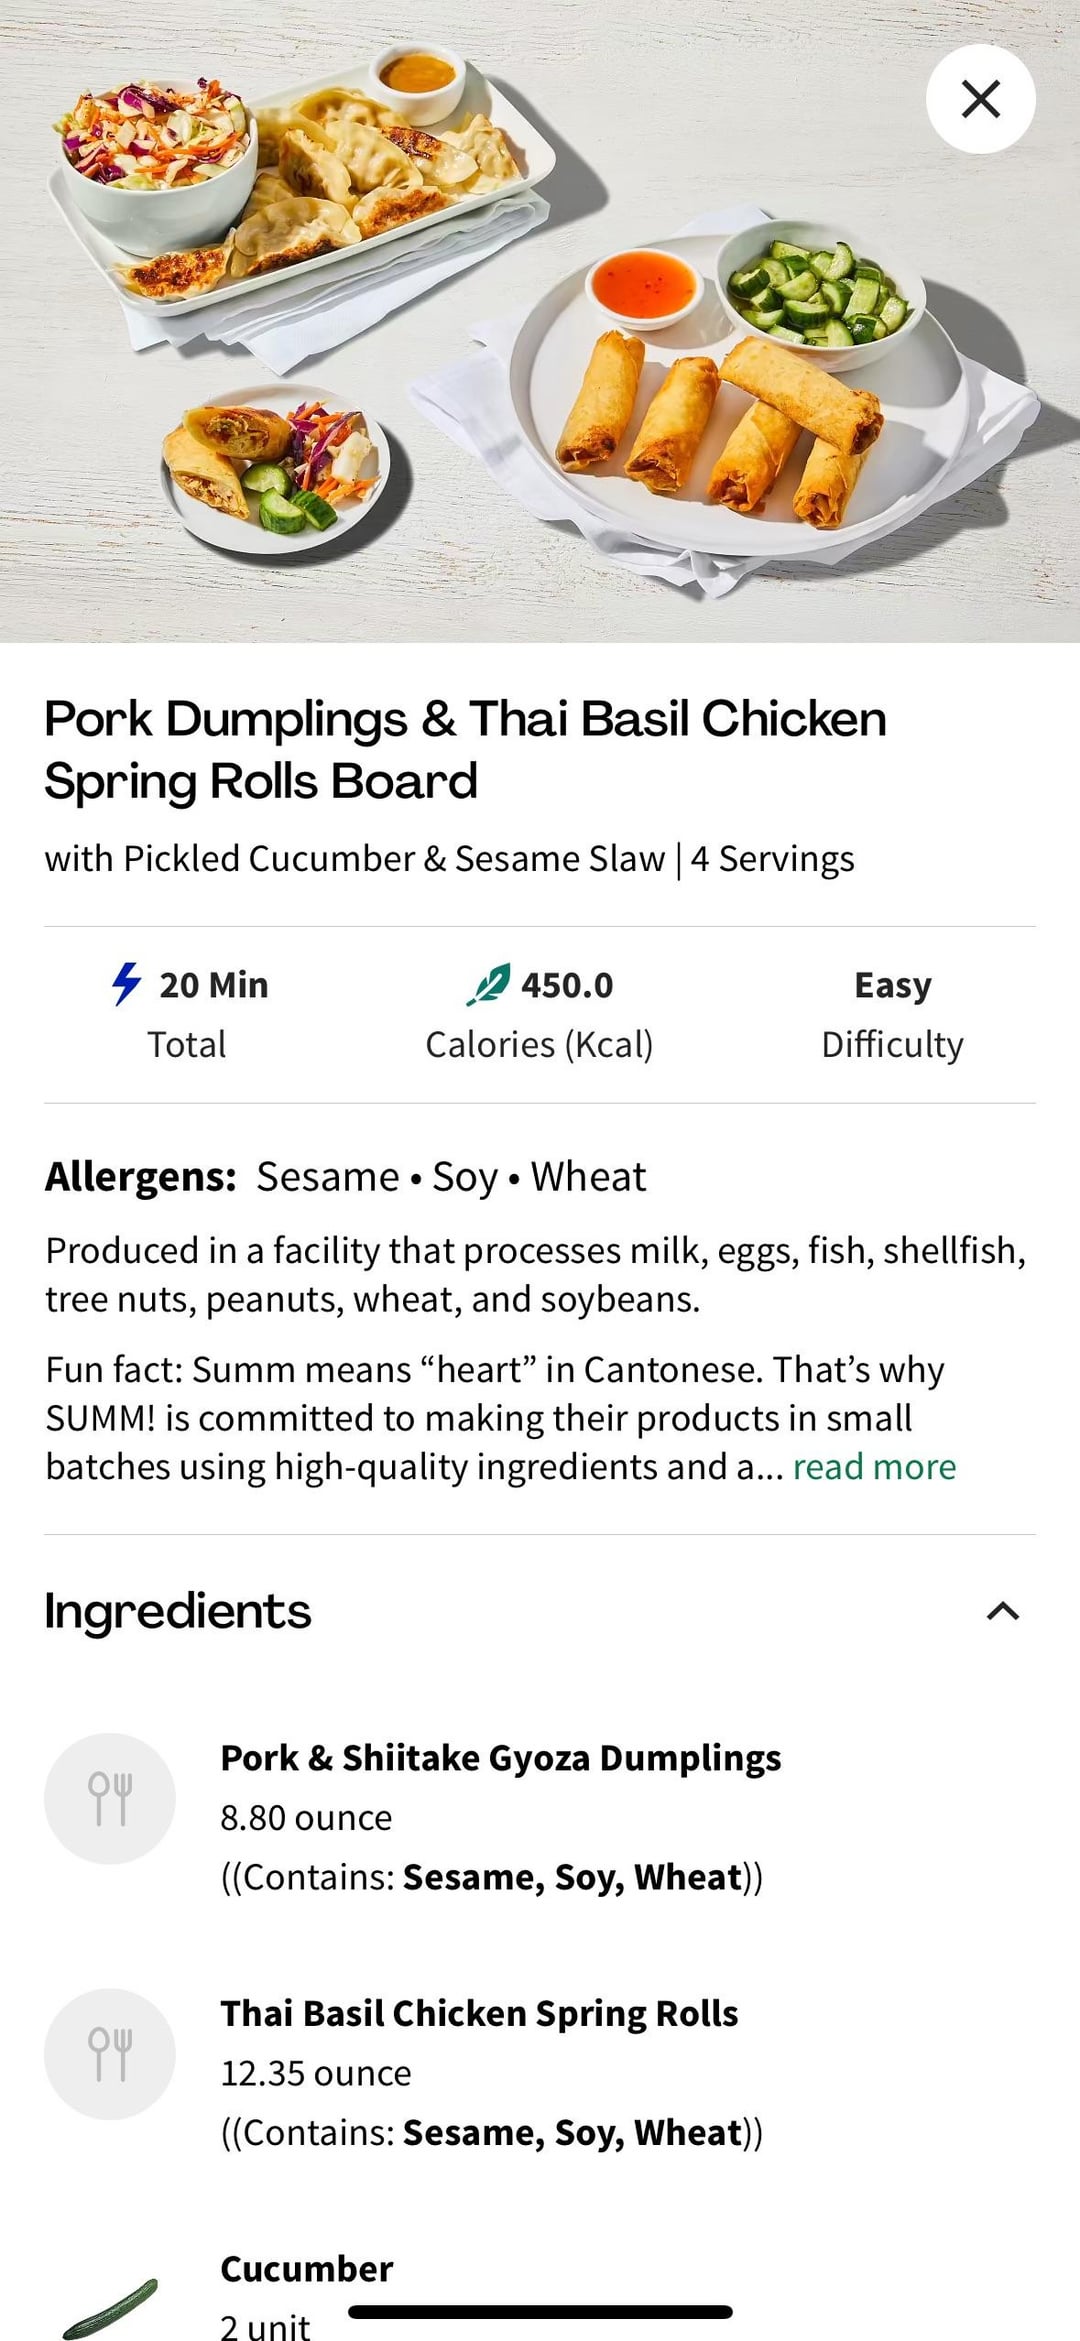Expand description via "read more" link
This screenshot has width=1080, height=2341.
click(x=874, y=1467)
